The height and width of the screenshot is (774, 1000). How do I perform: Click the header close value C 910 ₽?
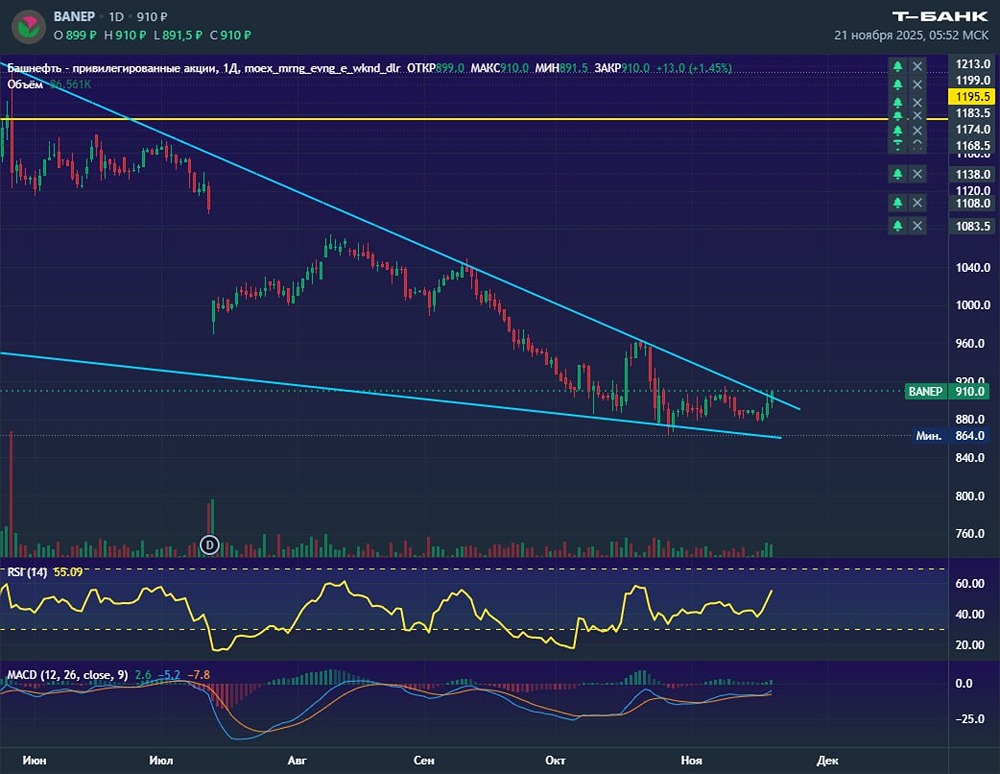point(230,36)
